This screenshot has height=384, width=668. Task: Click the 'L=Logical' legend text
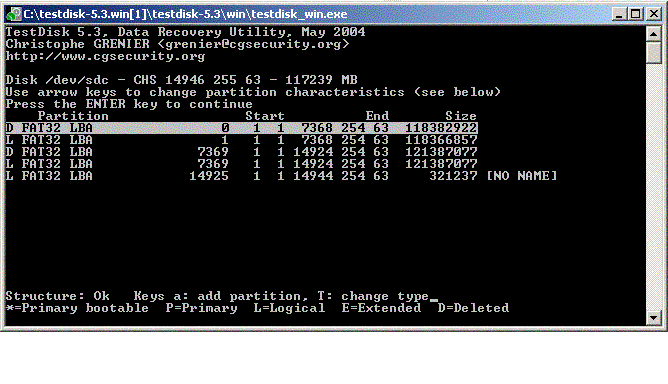coord(289,308)
